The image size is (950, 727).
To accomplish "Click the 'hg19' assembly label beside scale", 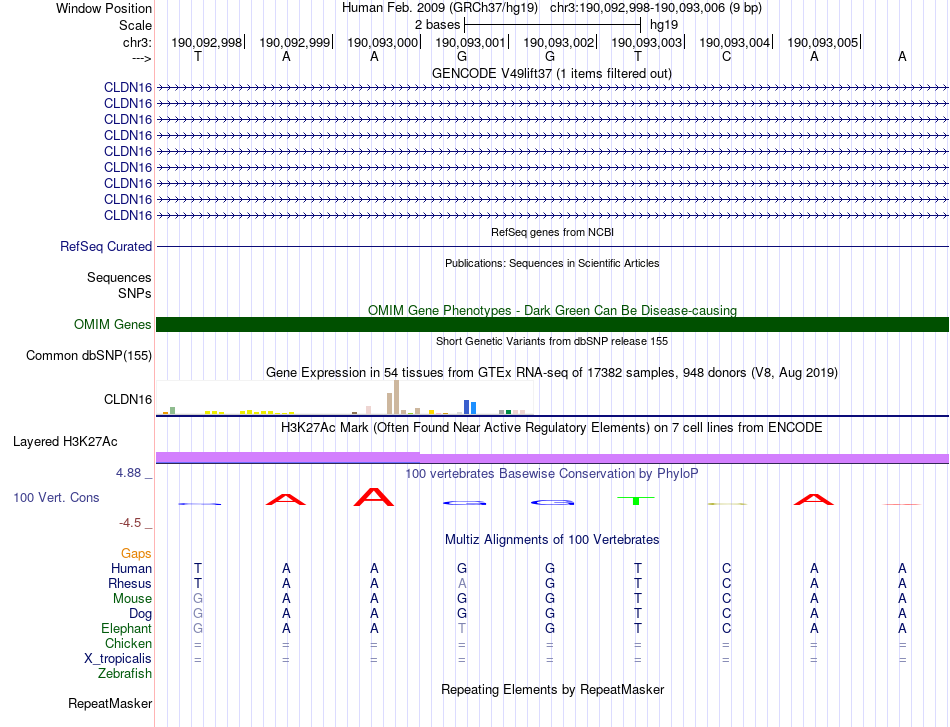I will coord(664,25).
